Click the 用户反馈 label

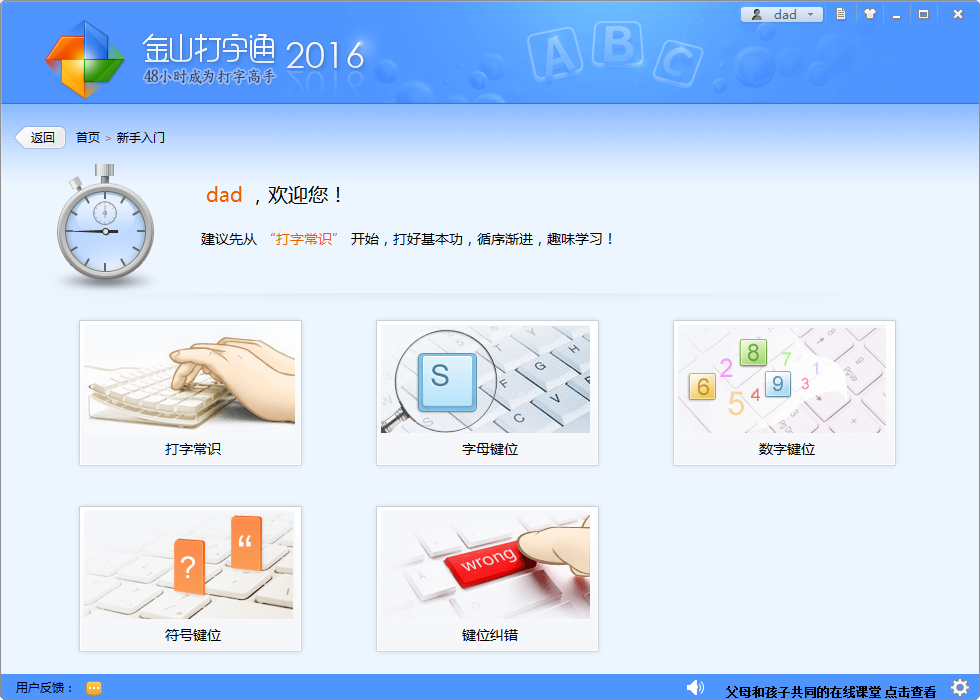click(x=44, y=688)
